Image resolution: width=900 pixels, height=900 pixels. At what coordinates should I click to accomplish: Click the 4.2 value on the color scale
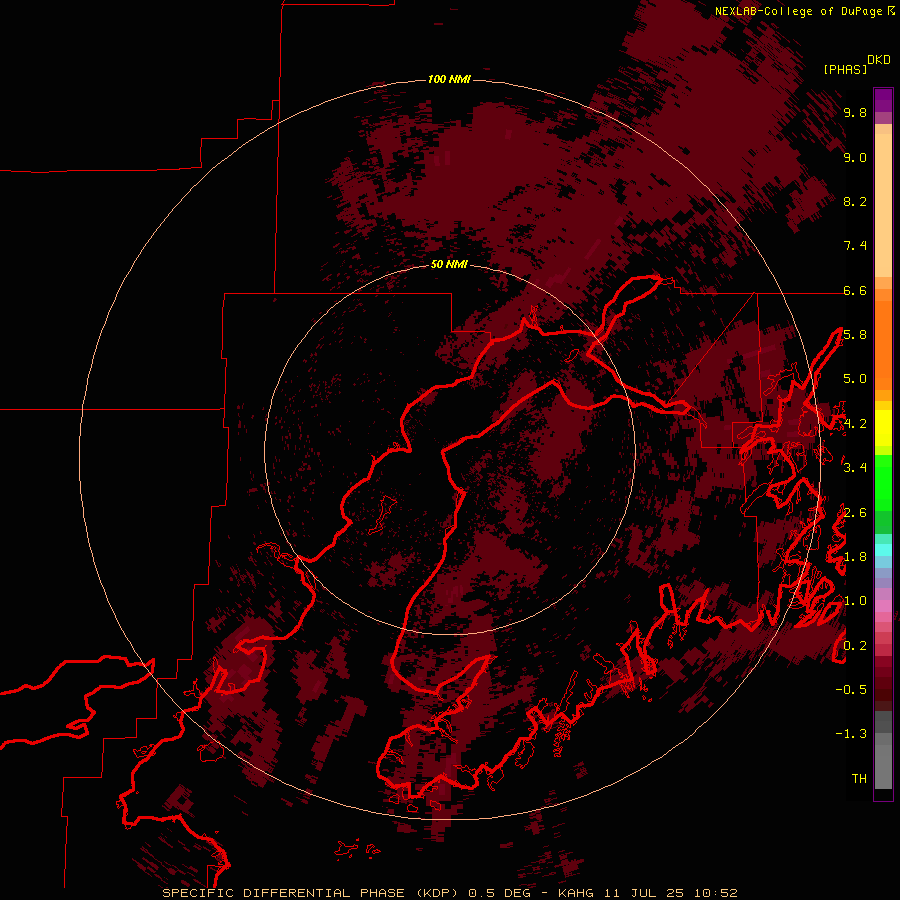pos(855,424)
